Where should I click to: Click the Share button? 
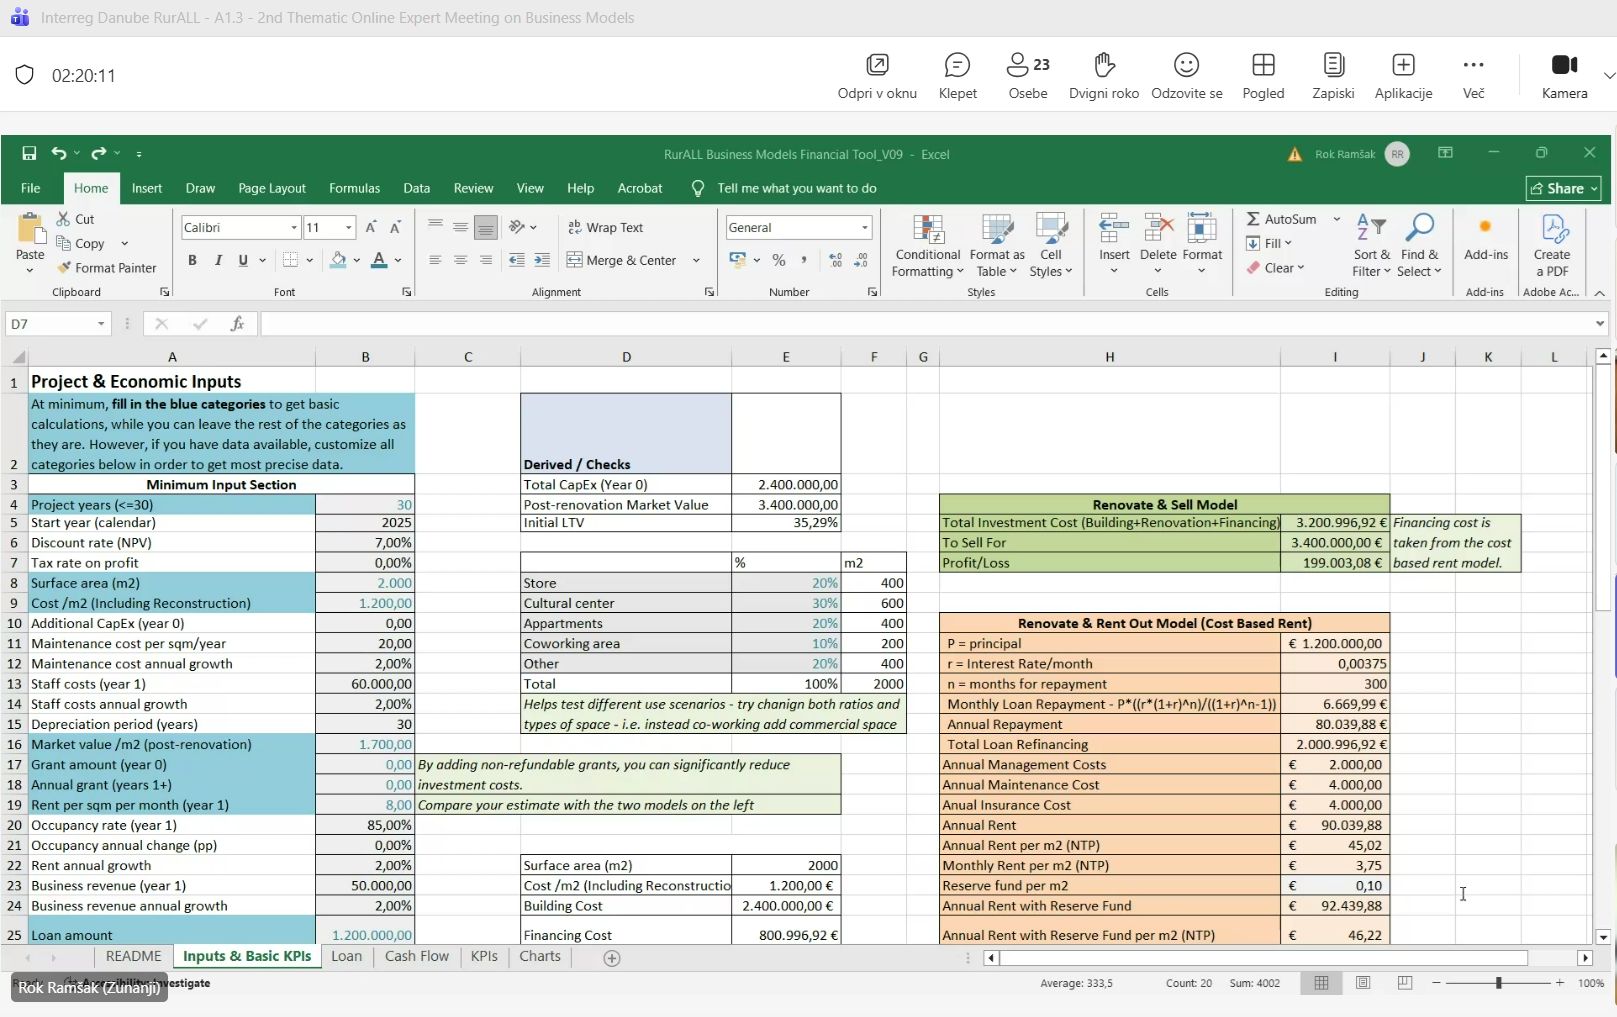pos(1563,188)
